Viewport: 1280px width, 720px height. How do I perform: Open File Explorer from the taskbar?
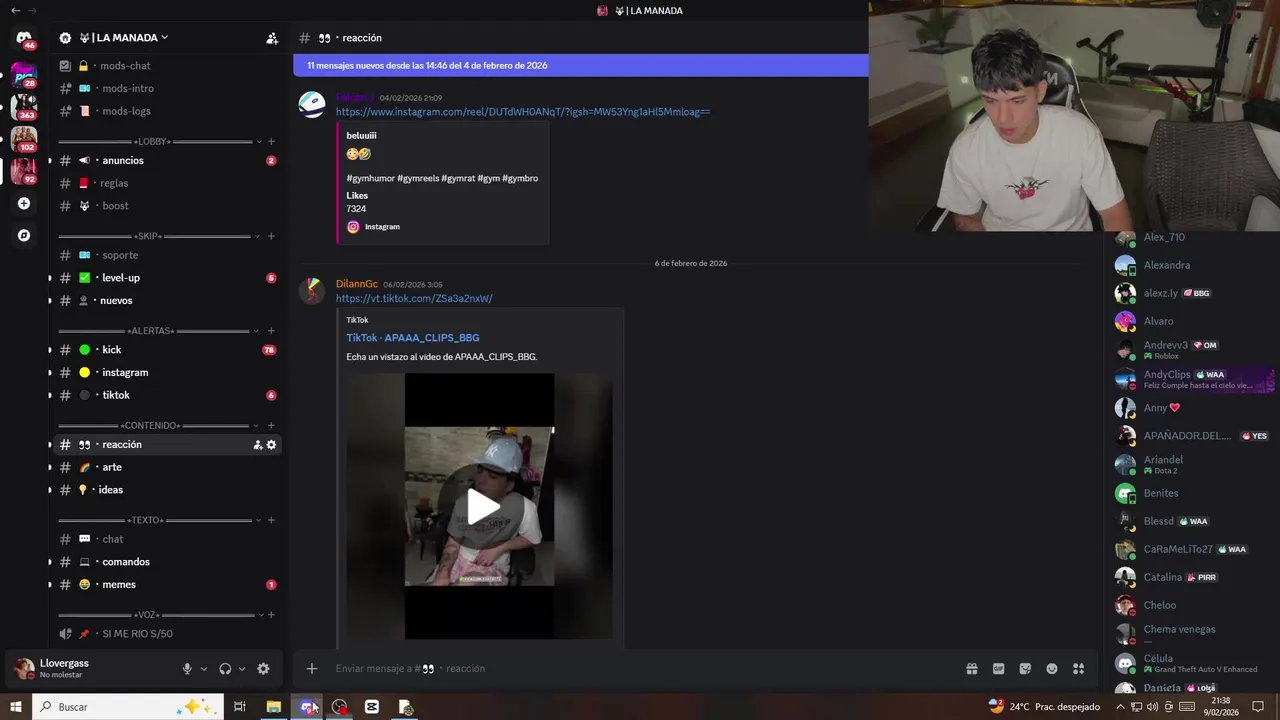click(x=273, y=707)
